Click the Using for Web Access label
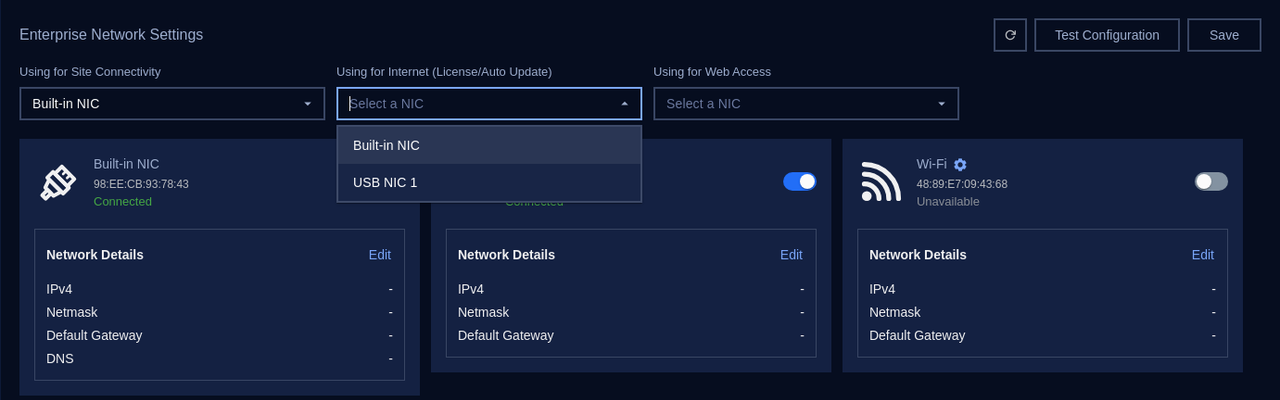The image size is (1280, 400). click(712, 72)
